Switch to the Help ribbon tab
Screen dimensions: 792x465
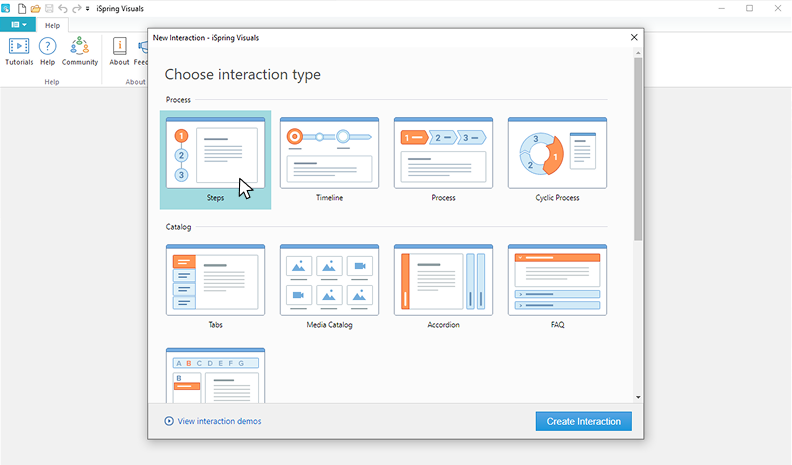coord(52,25)
